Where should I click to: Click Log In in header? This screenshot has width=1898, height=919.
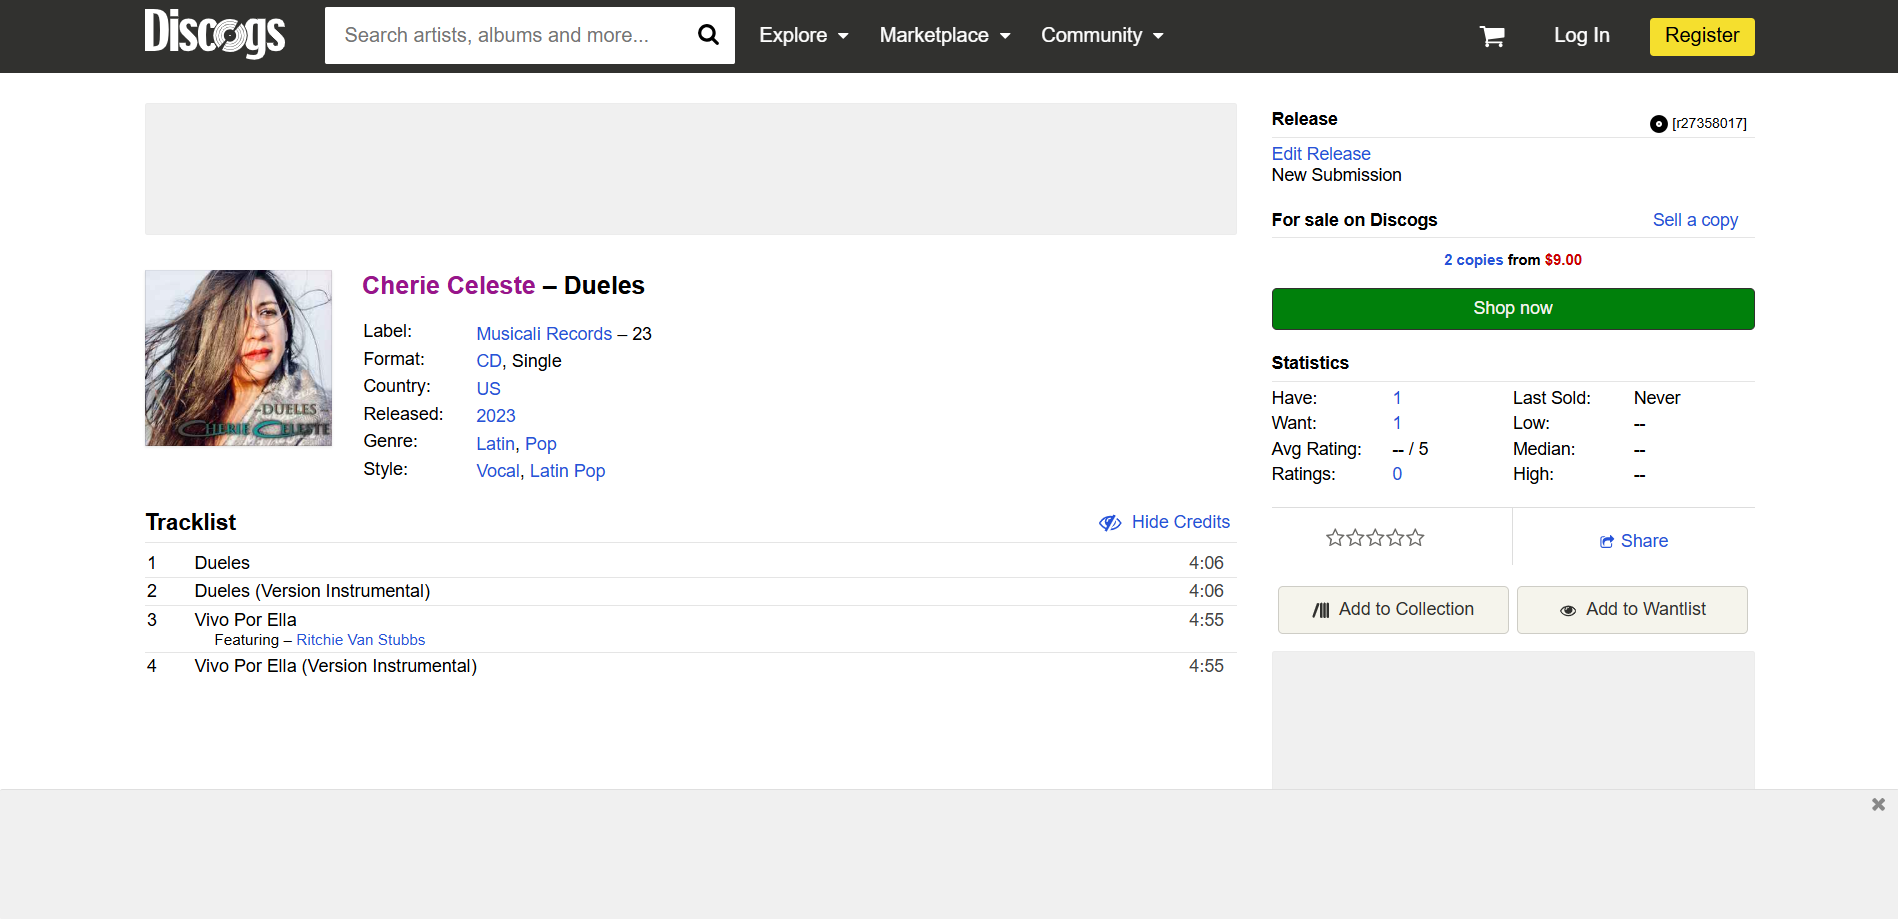click(1581, 35)
